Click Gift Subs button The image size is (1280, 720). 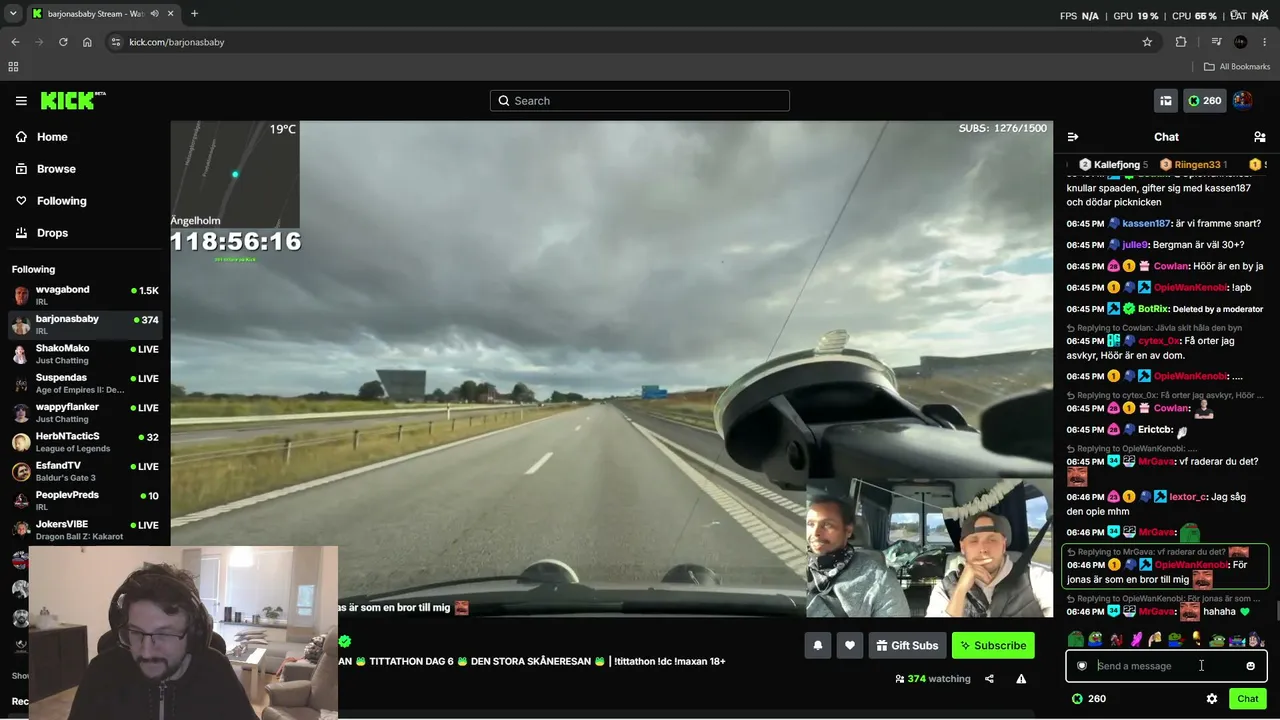(x=907, y=646)
